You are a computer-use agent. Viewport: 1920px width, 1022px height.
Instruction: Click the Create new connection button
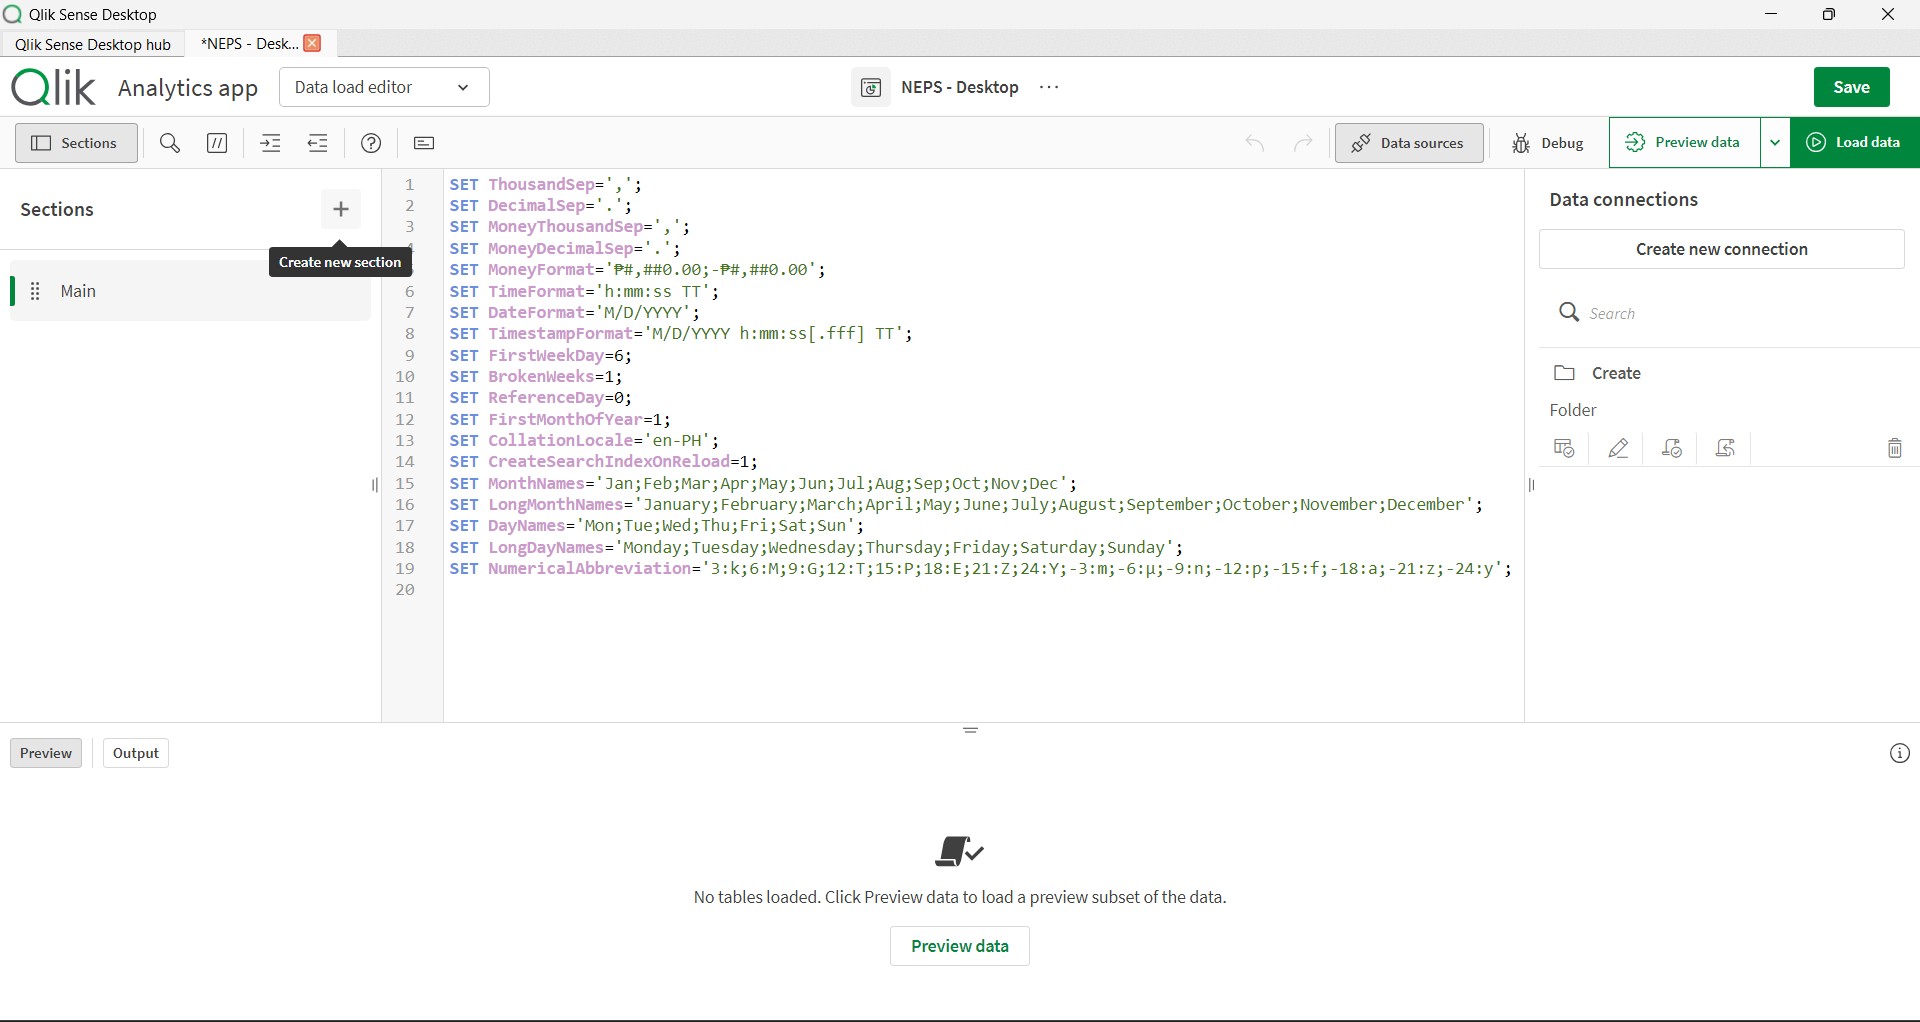1721,249
